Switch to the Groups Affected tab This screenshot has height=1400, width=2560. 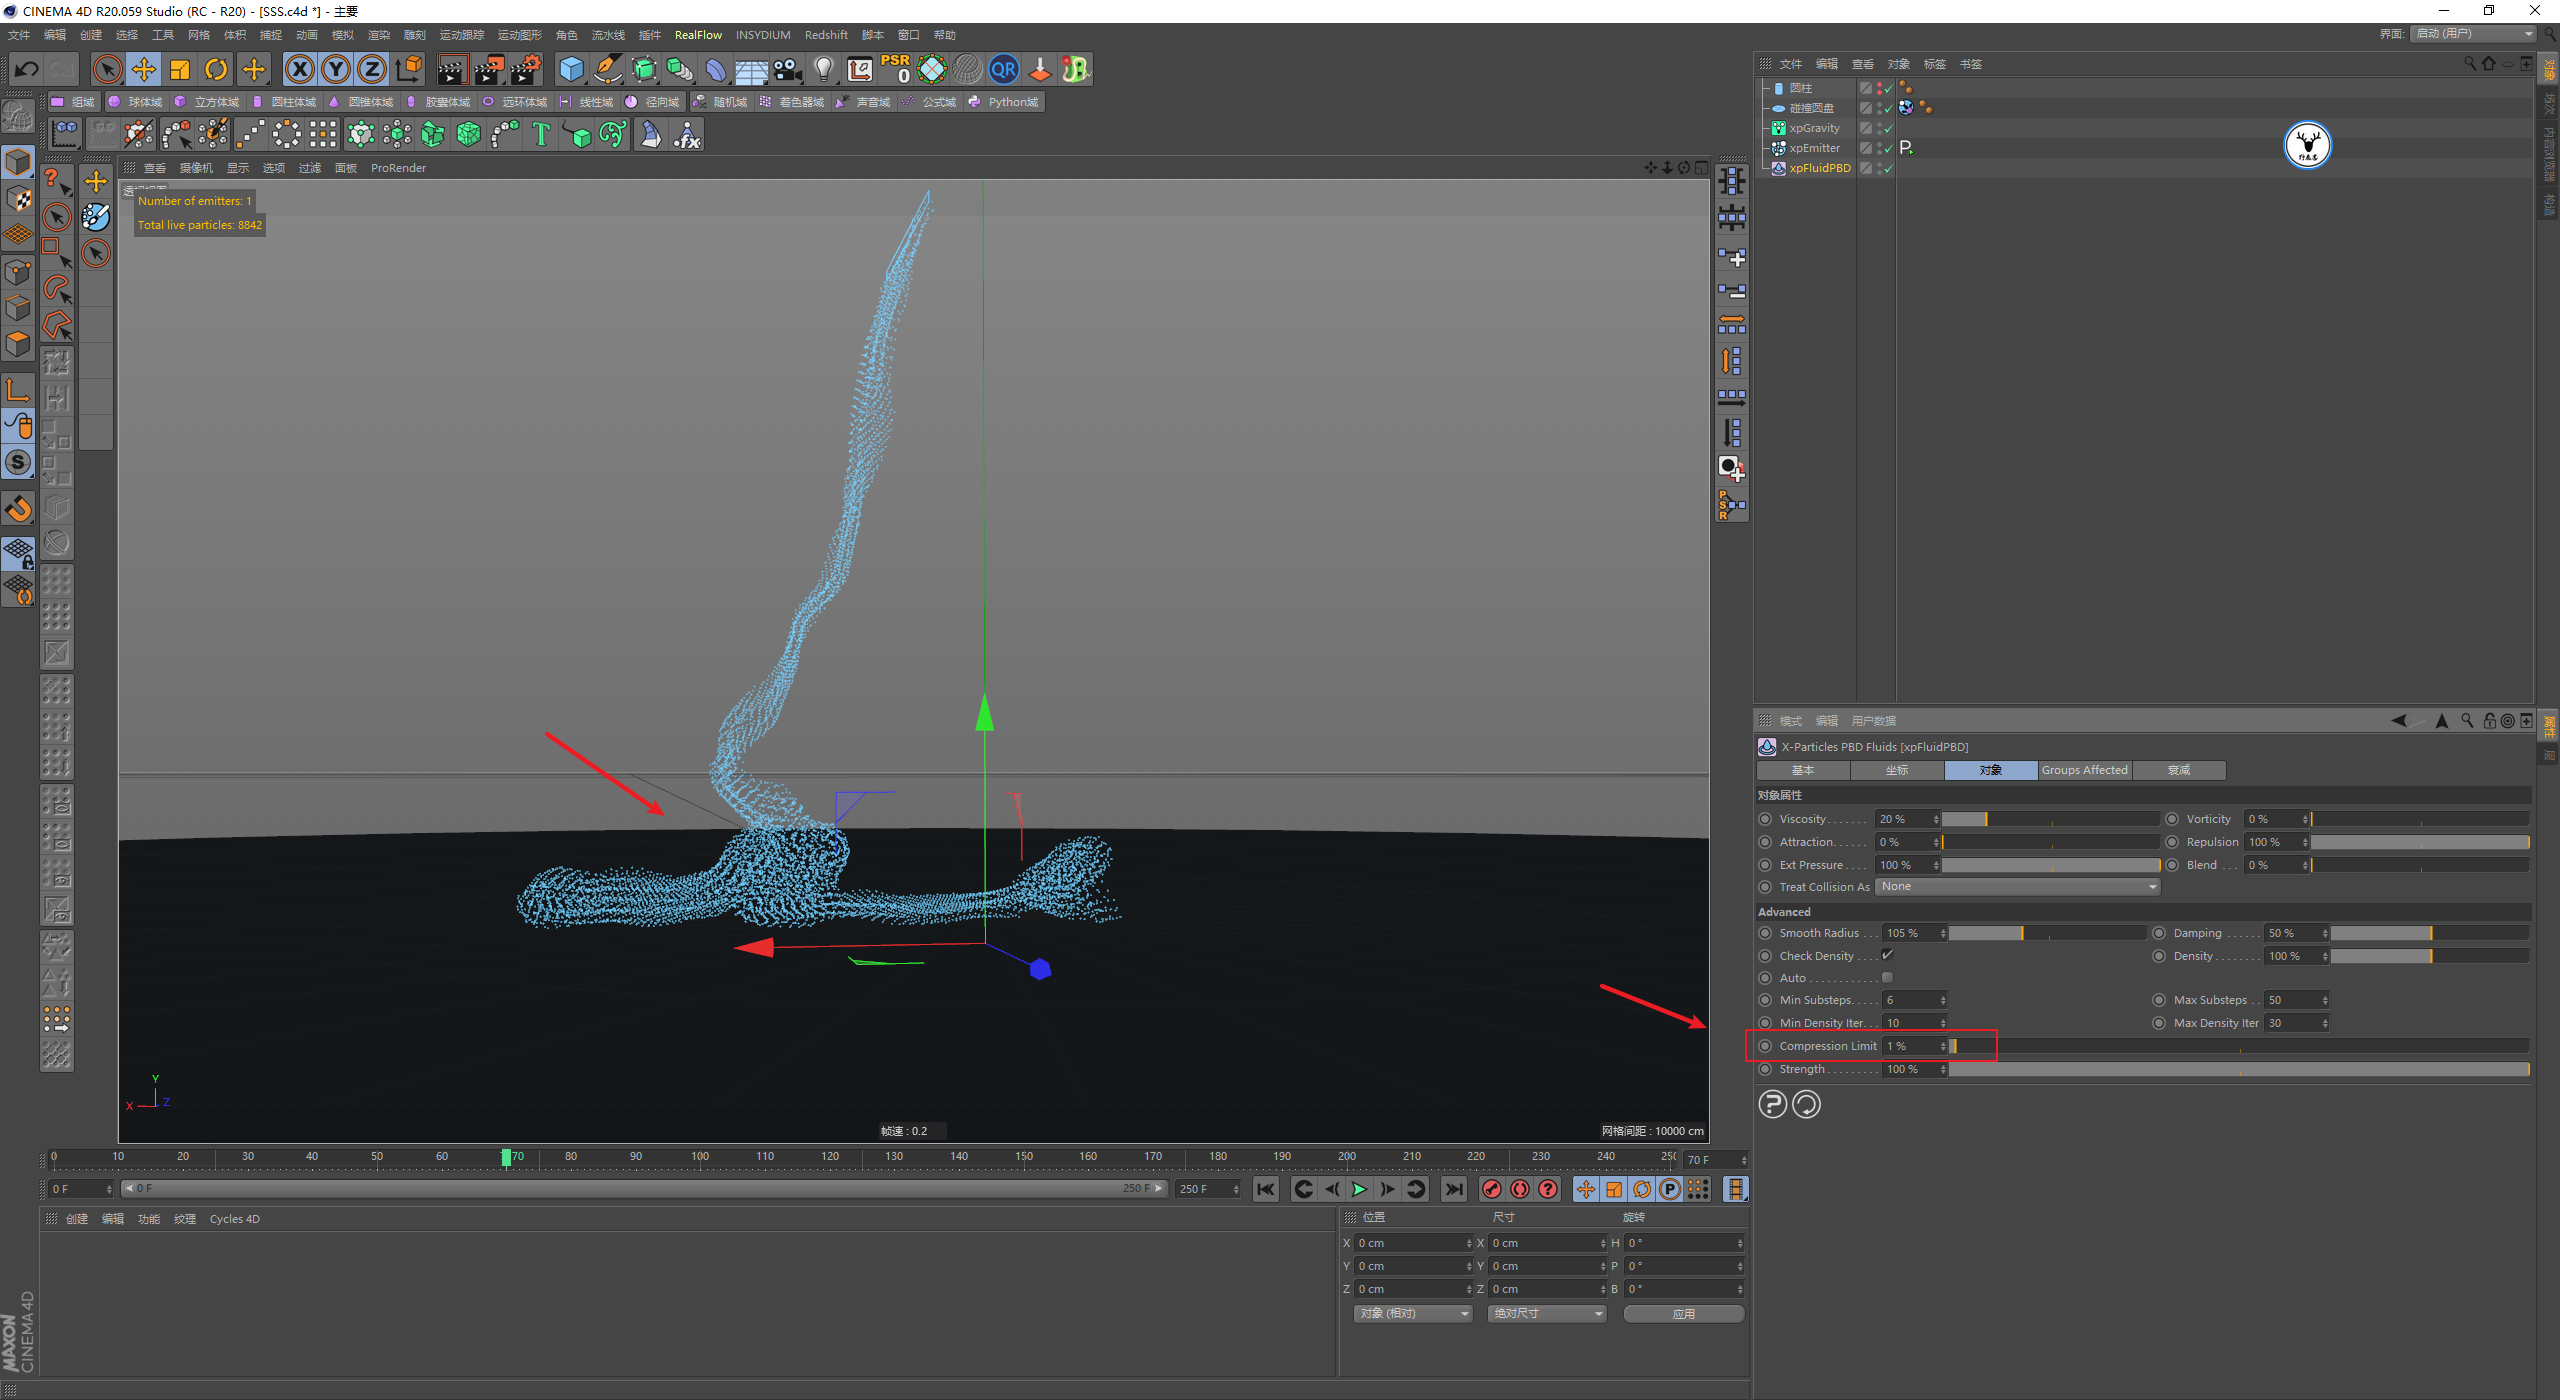pos(2084,770)
